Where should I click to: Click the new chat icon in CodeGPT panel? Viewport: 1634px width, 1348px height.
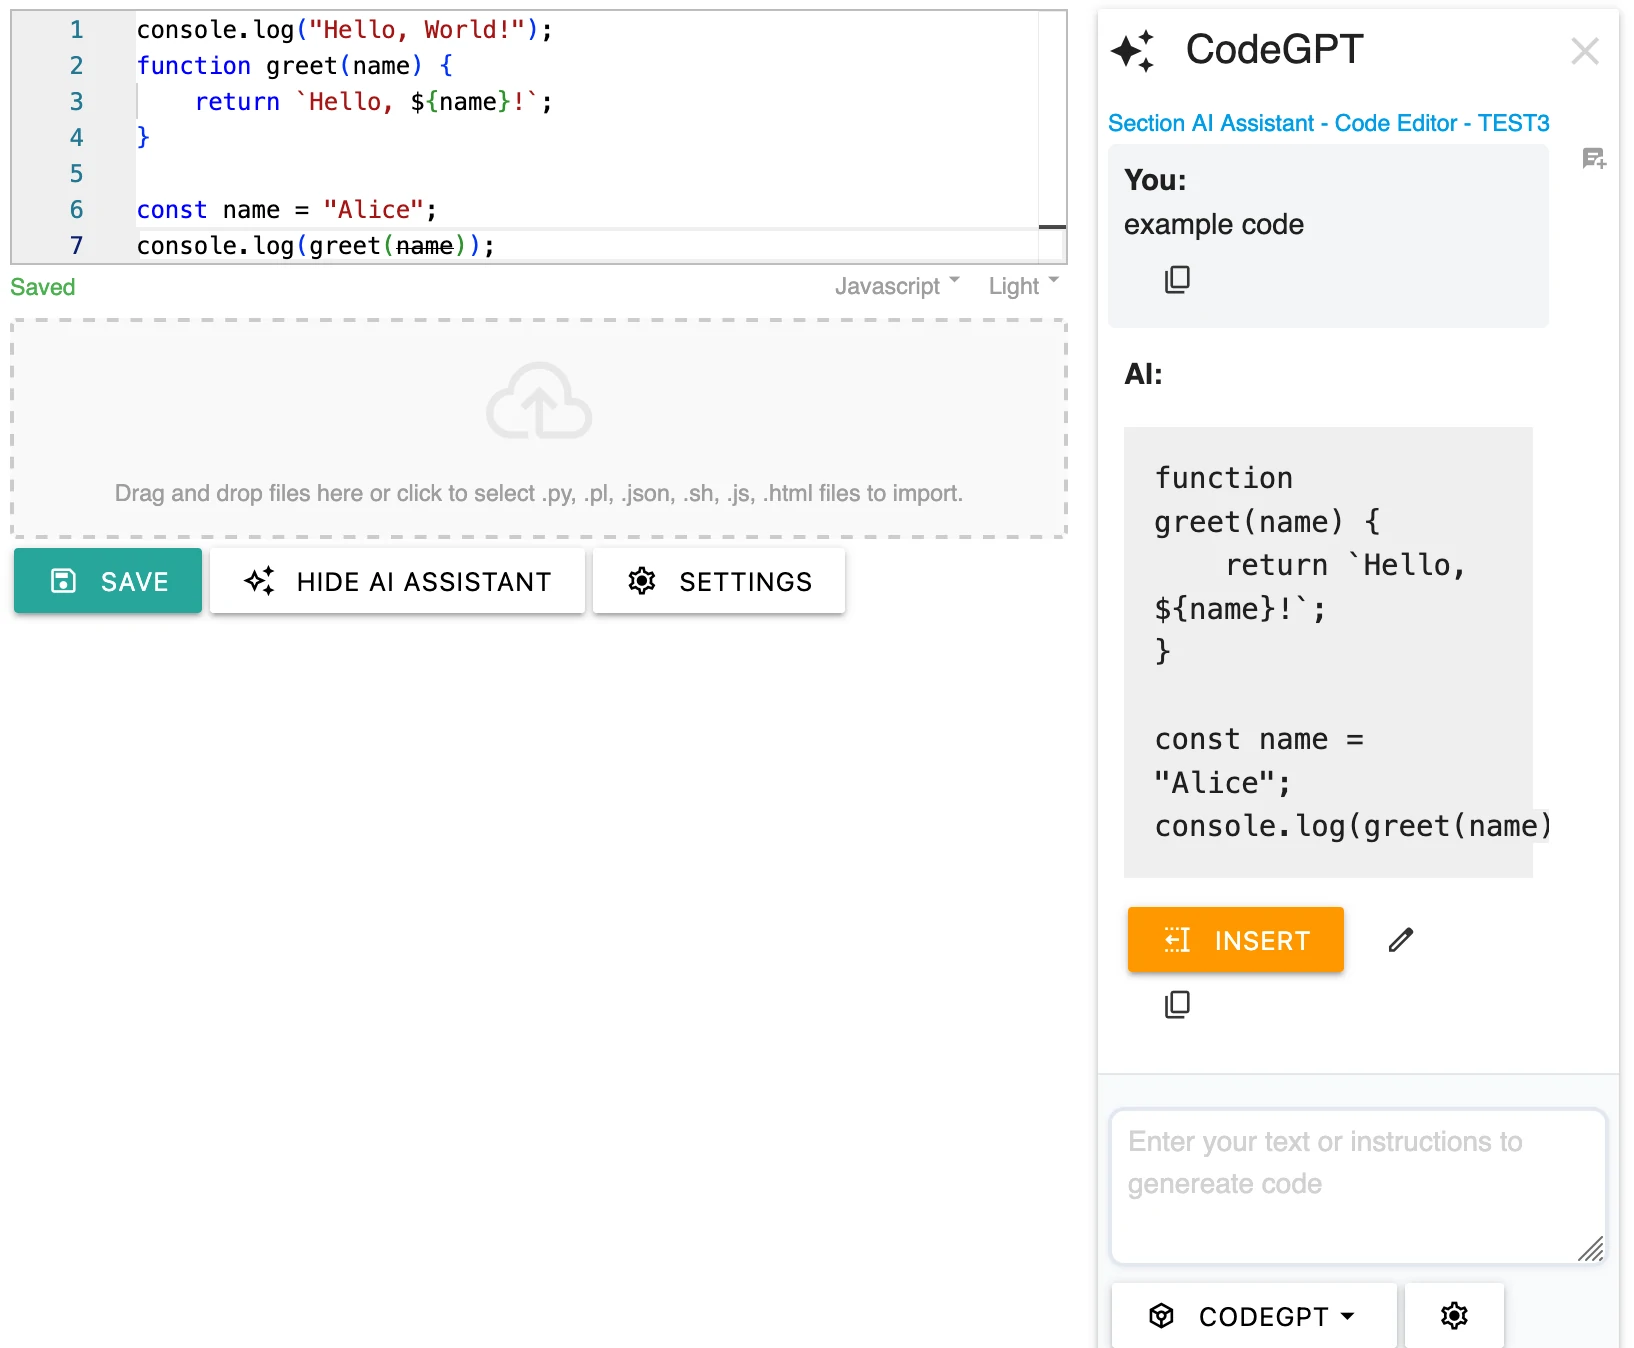point(1594,158)
